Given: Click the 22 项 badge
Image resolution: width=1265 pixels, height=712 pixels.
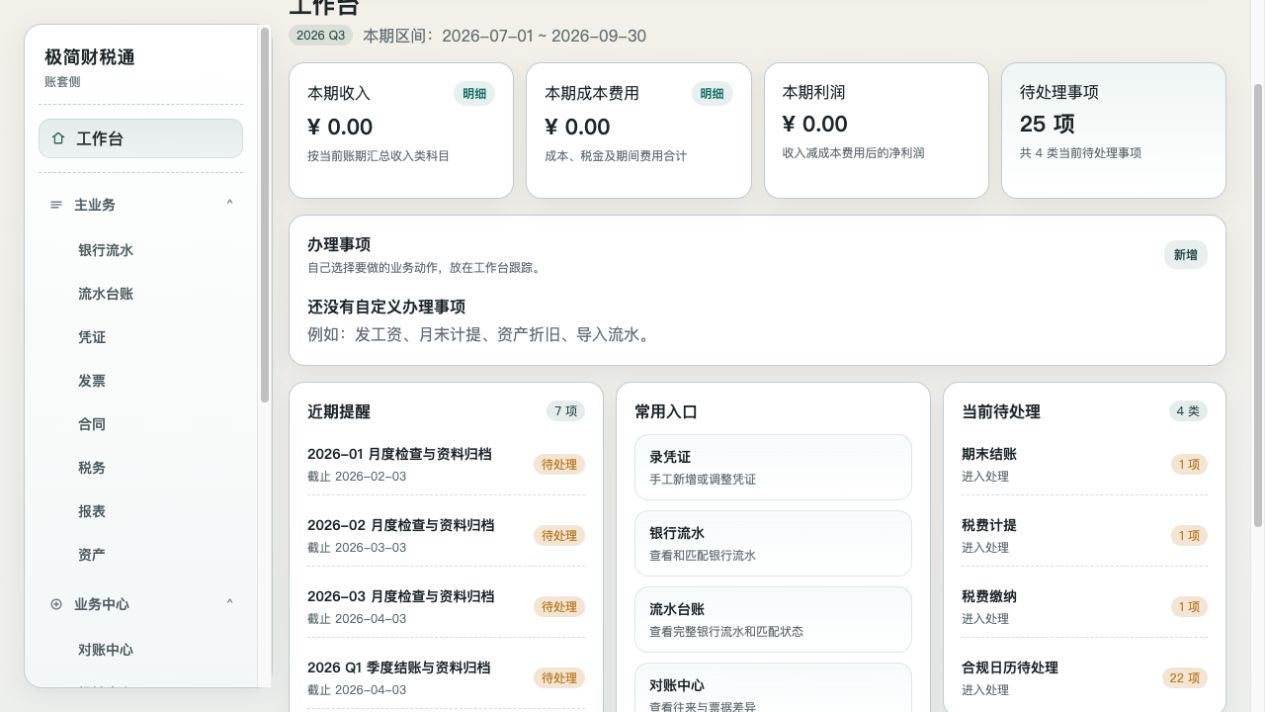Looking at the screenshot, I should tap(1184, 678).
